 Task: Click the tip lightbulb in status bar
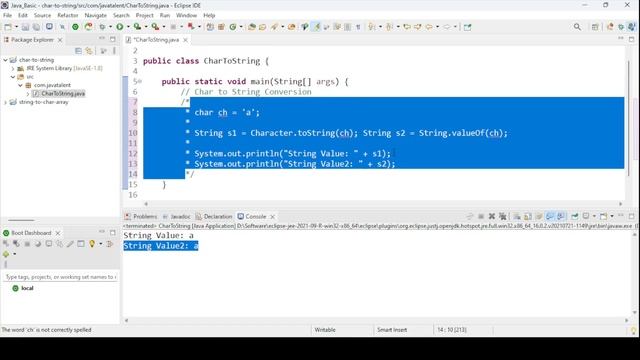633,330
